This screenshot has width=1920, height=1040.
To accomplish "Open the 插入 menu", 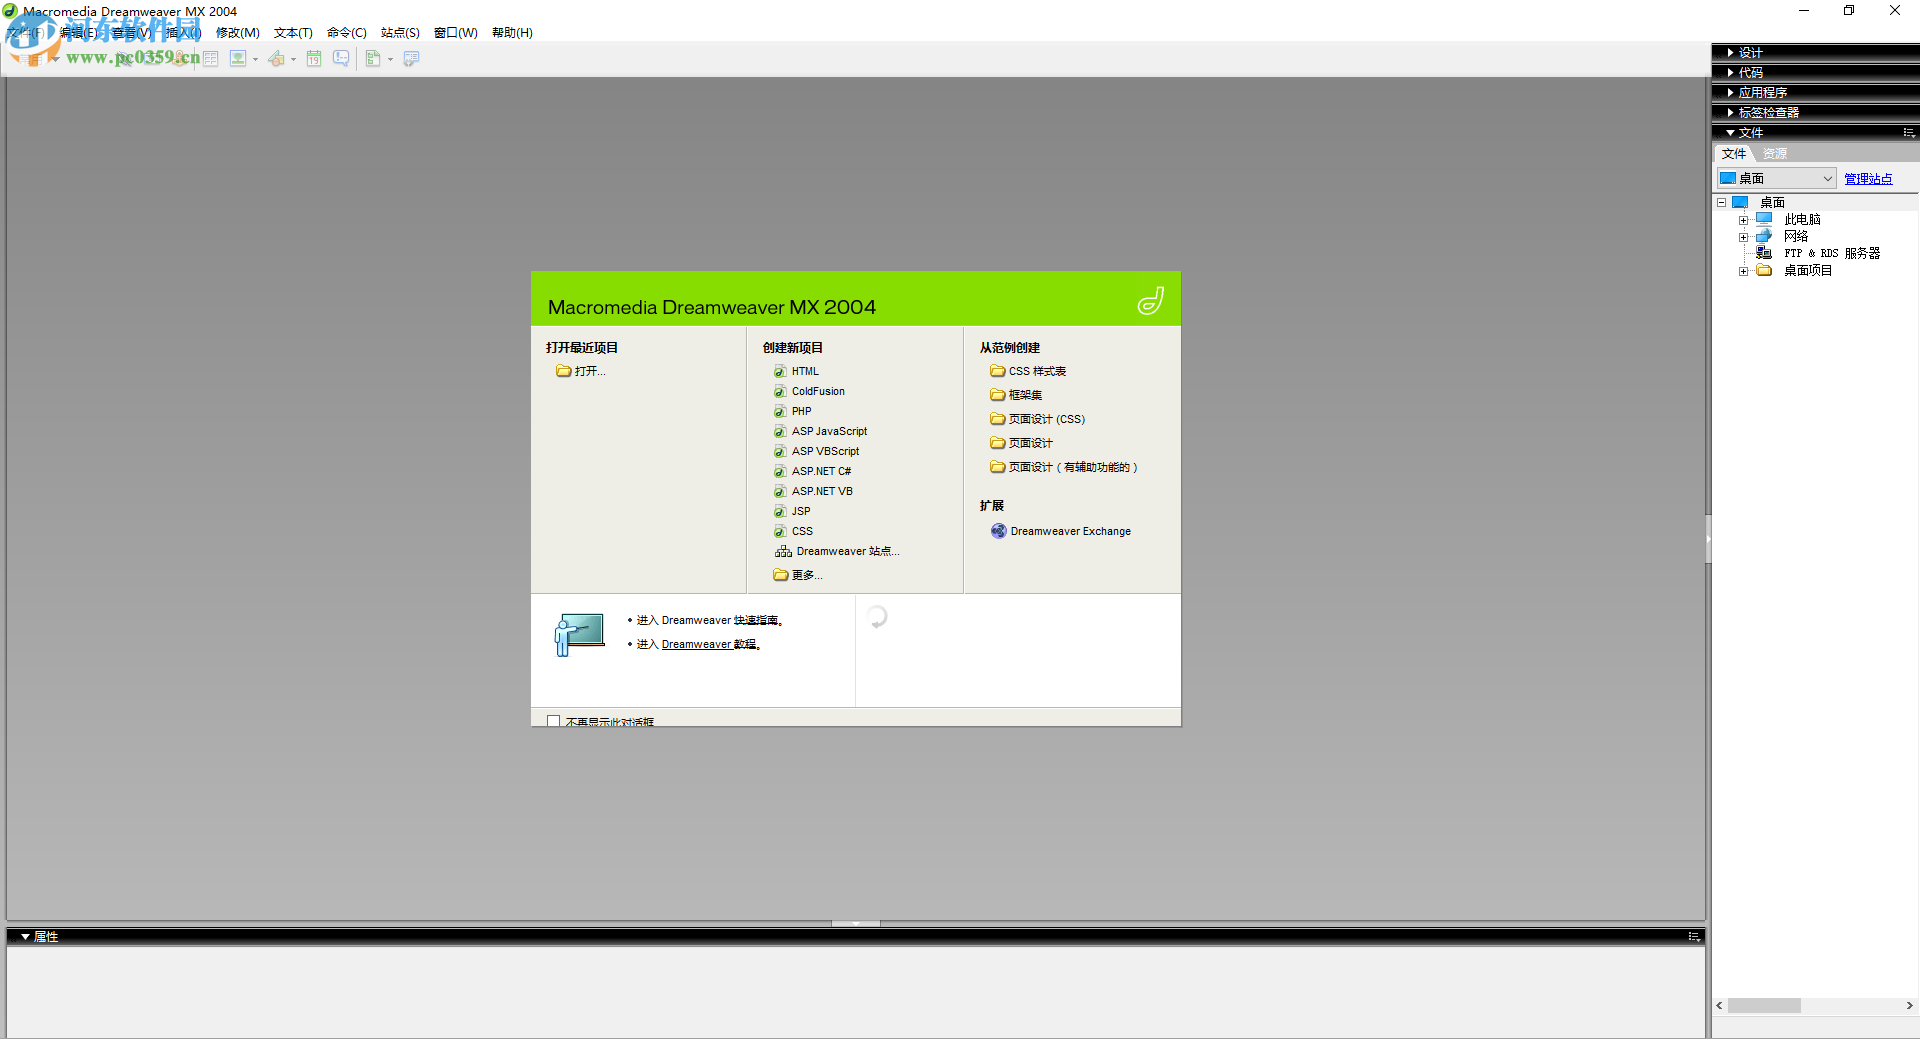I will pyautogui.click(x=181, y=32).
